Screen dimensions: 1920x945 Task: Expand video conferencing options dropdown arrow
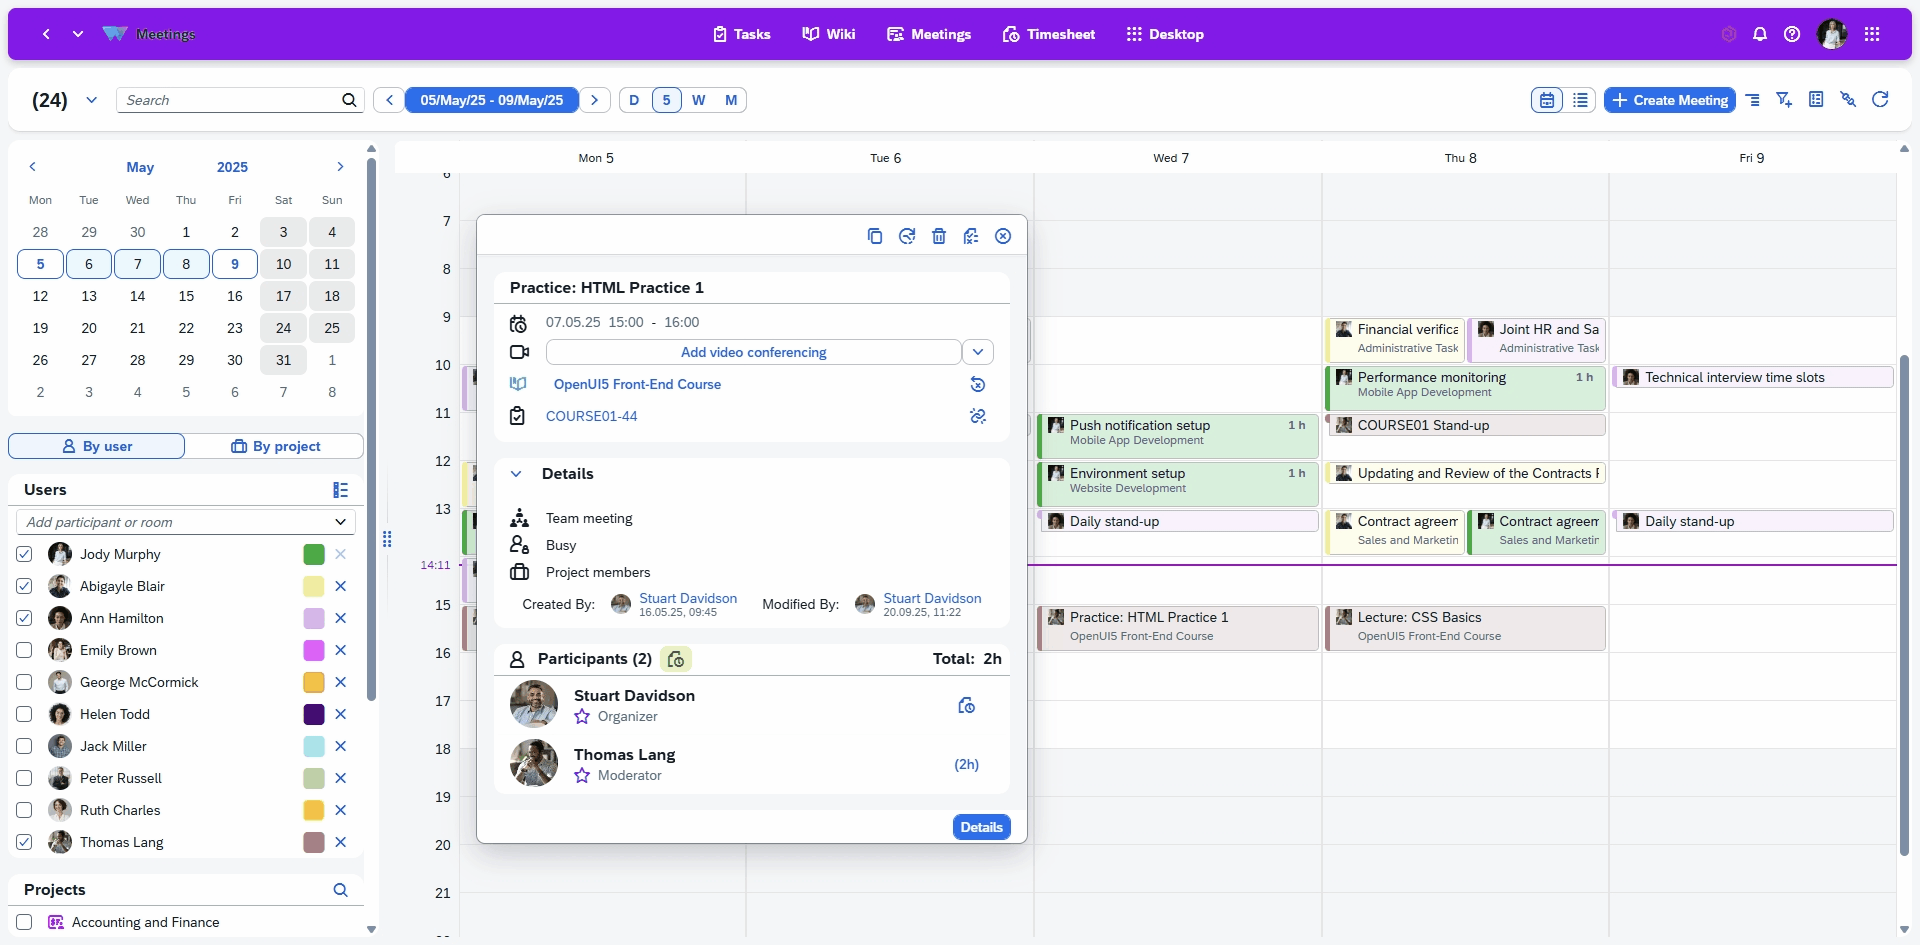978,352
